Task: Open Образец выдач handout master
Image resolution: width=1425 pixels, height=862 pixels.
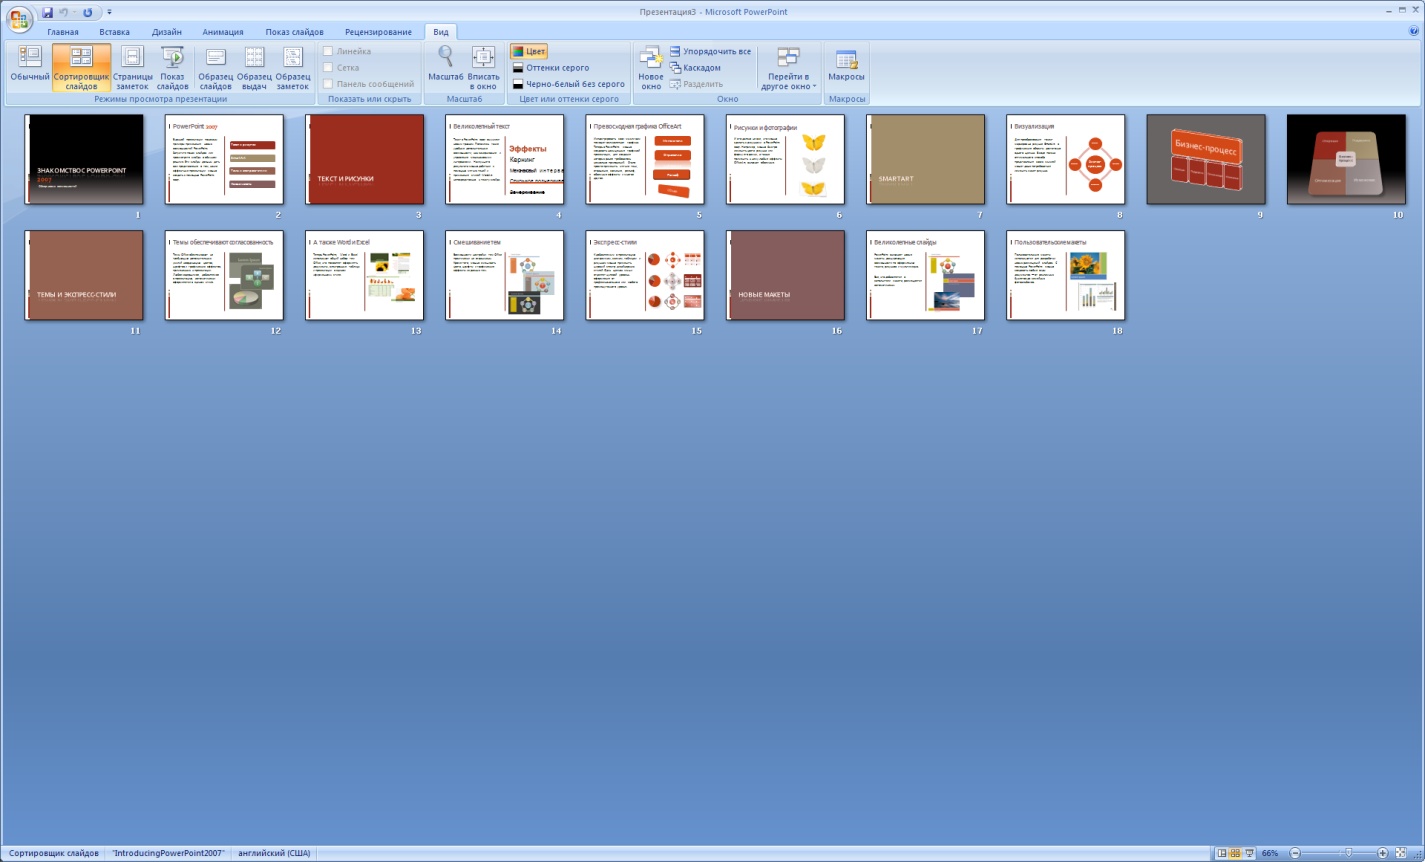Action: tap(254, 67)
